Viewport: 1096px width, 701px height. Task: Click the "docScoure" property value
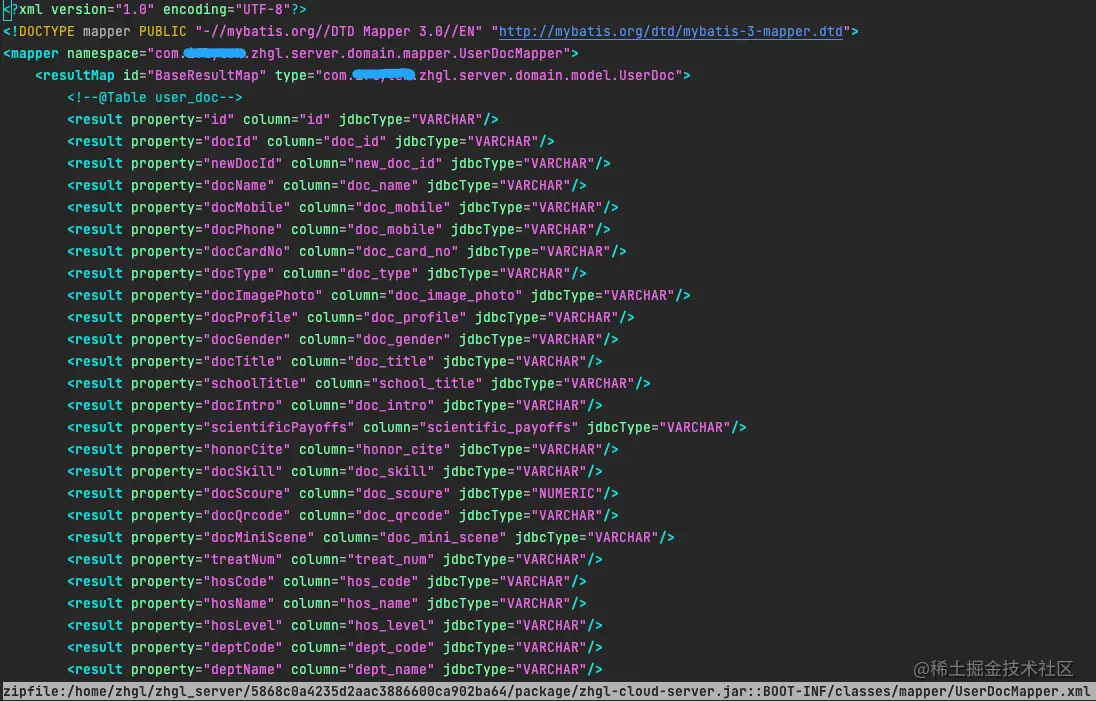point(247,494)
